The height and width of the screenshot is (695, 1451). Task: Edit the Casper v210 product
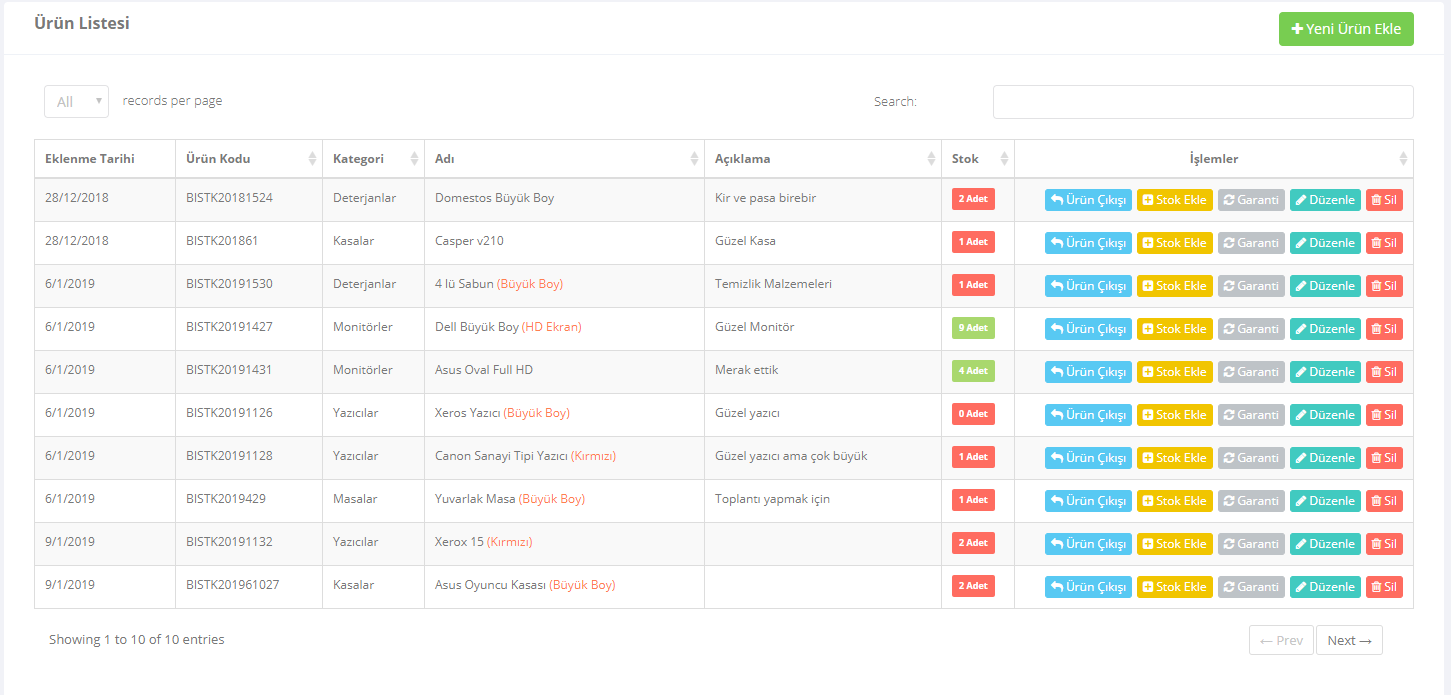(1325, 243)
